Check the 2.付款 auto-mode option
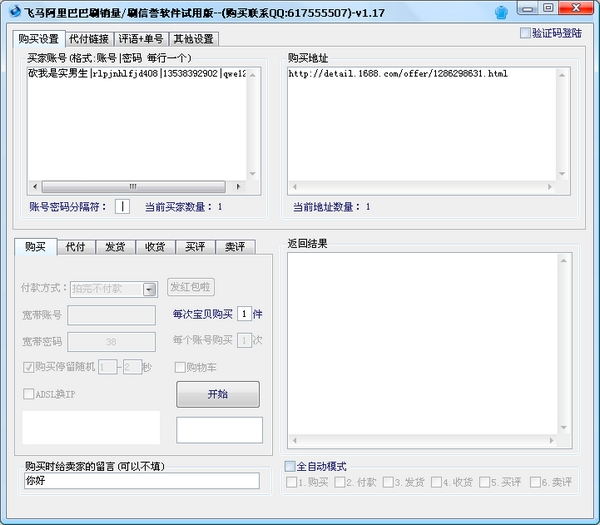This screenshot has width=600, height=525. pos(339,482)
